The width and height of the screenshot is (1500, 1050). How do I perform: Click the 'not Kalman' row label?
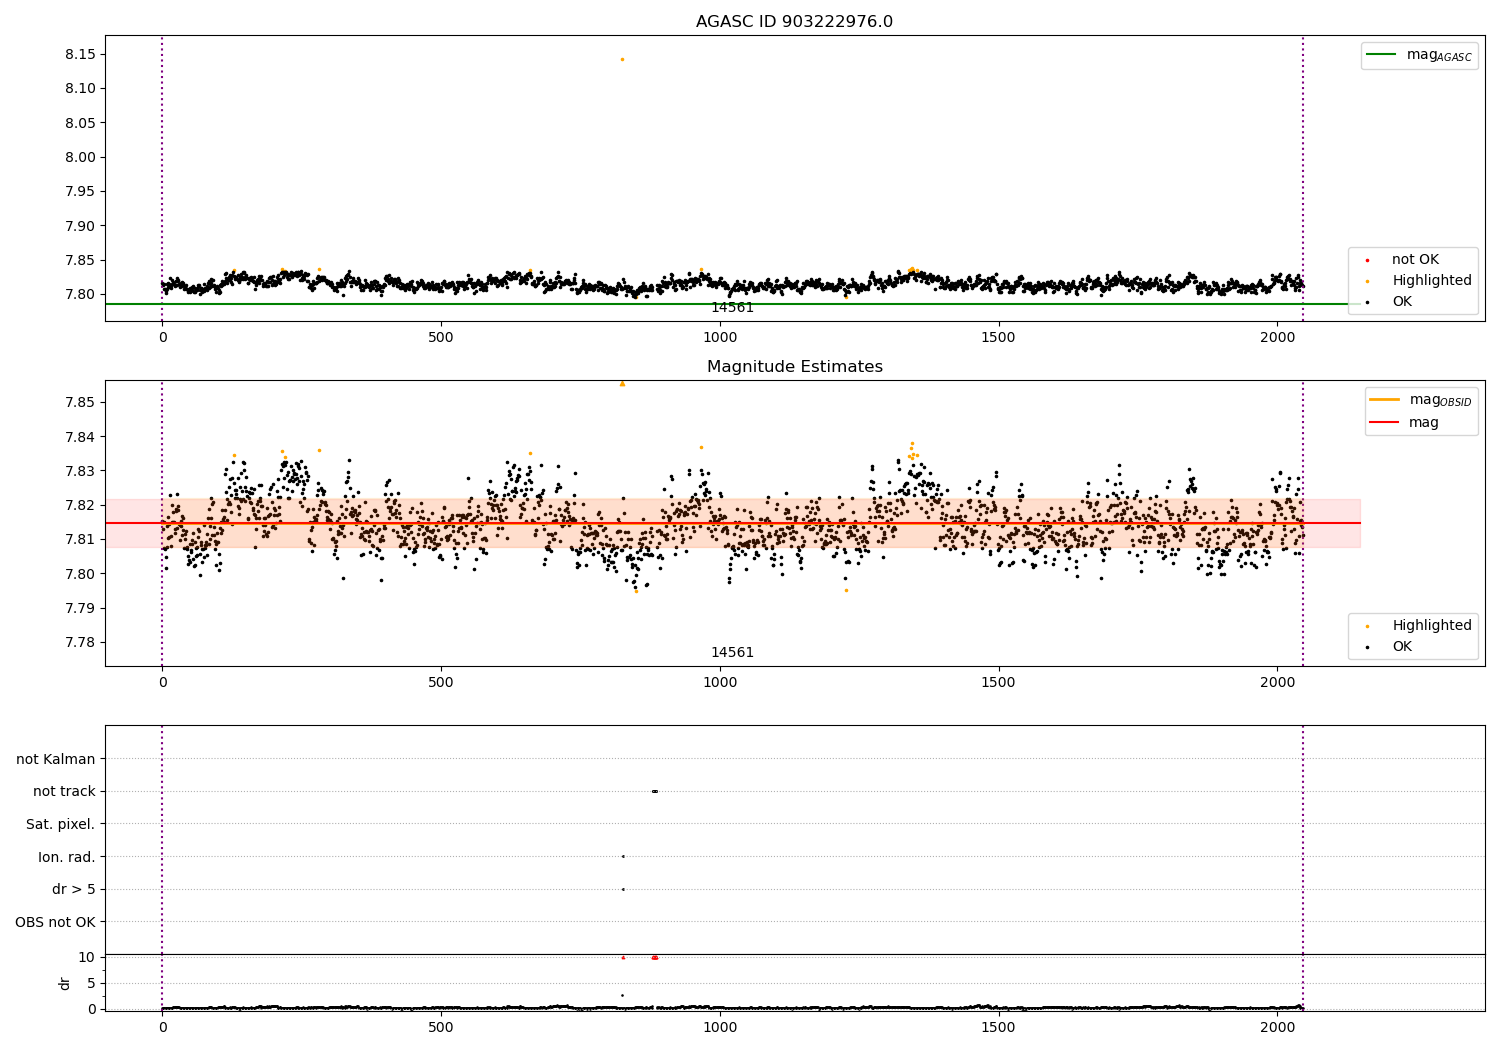click(x=56, y=759)
